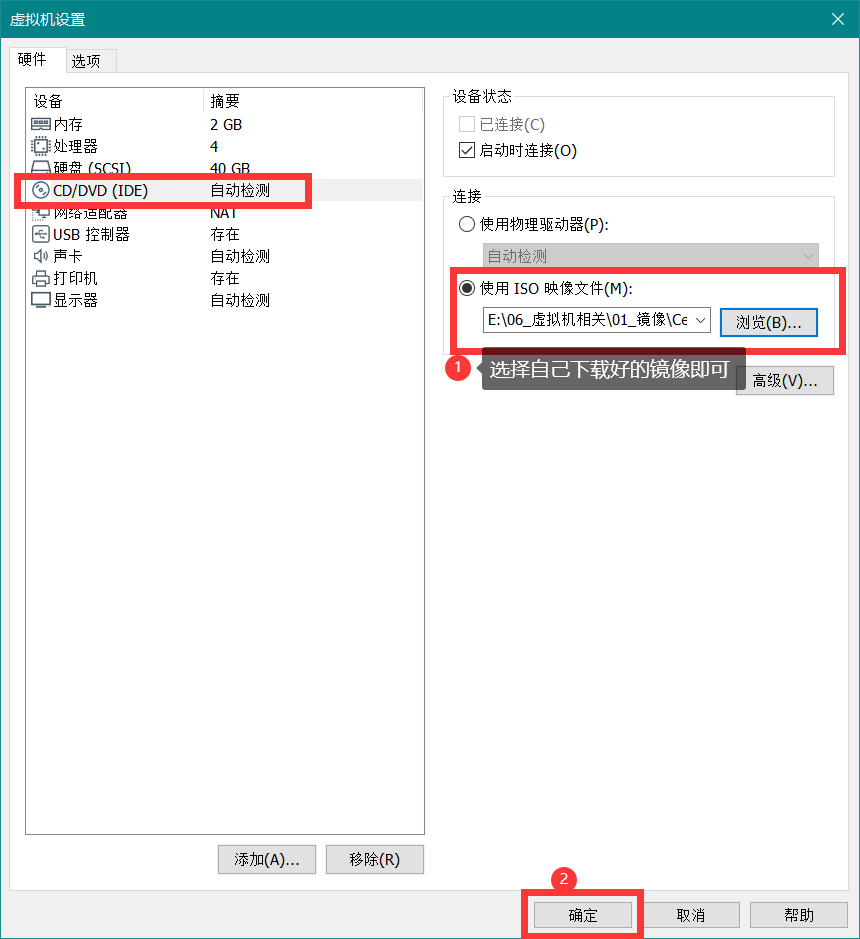Select the 打印机 printer icon
The width and height of the screenshot is (860, 939).
[41, 278]
